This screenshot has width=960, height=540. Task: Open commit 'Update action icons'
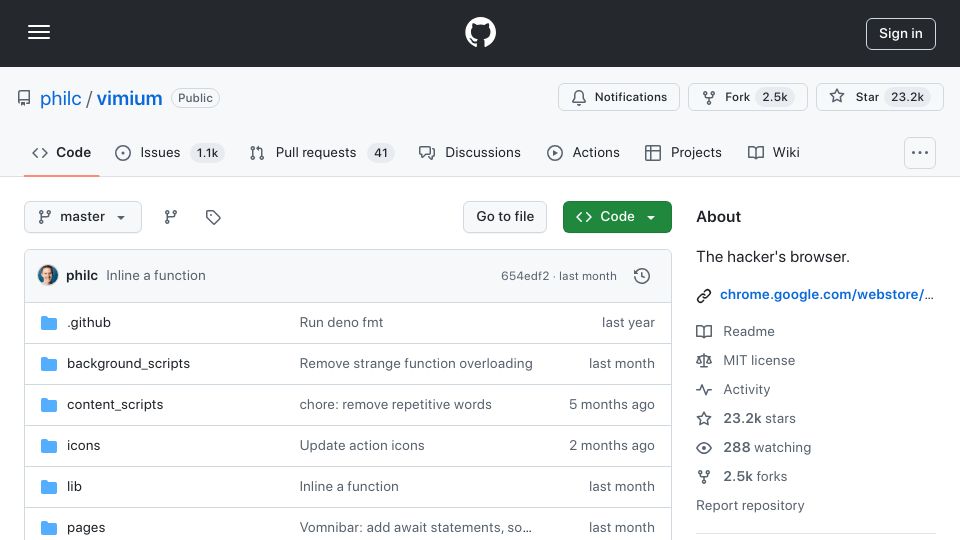[362, 446]
